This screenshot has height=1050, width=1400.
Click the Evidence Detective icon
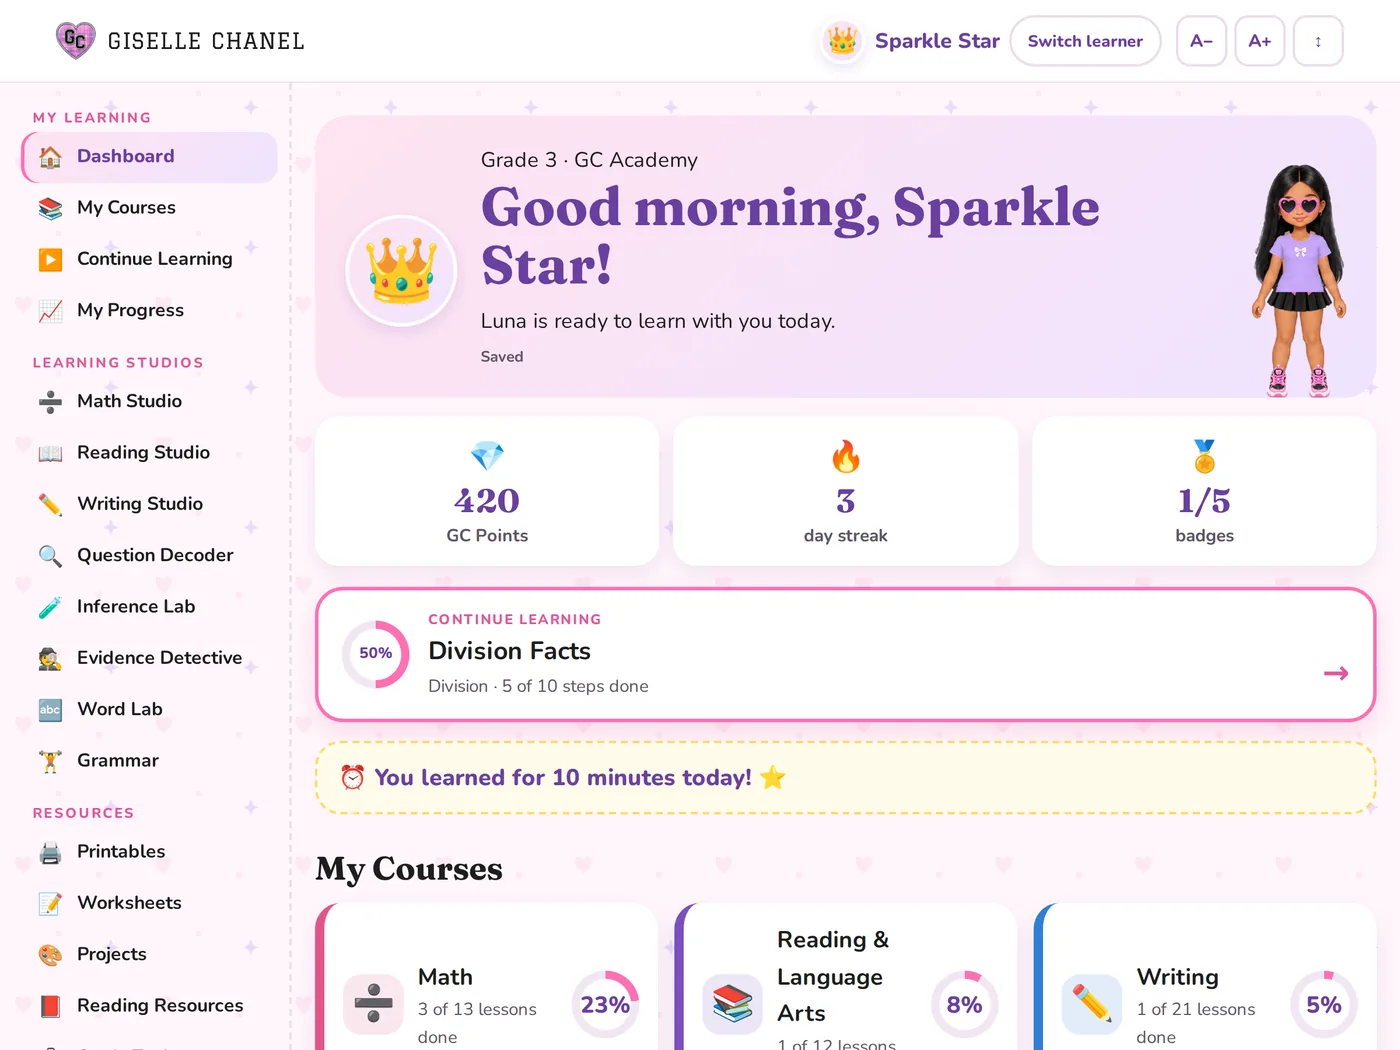click(x=50, y=658)
